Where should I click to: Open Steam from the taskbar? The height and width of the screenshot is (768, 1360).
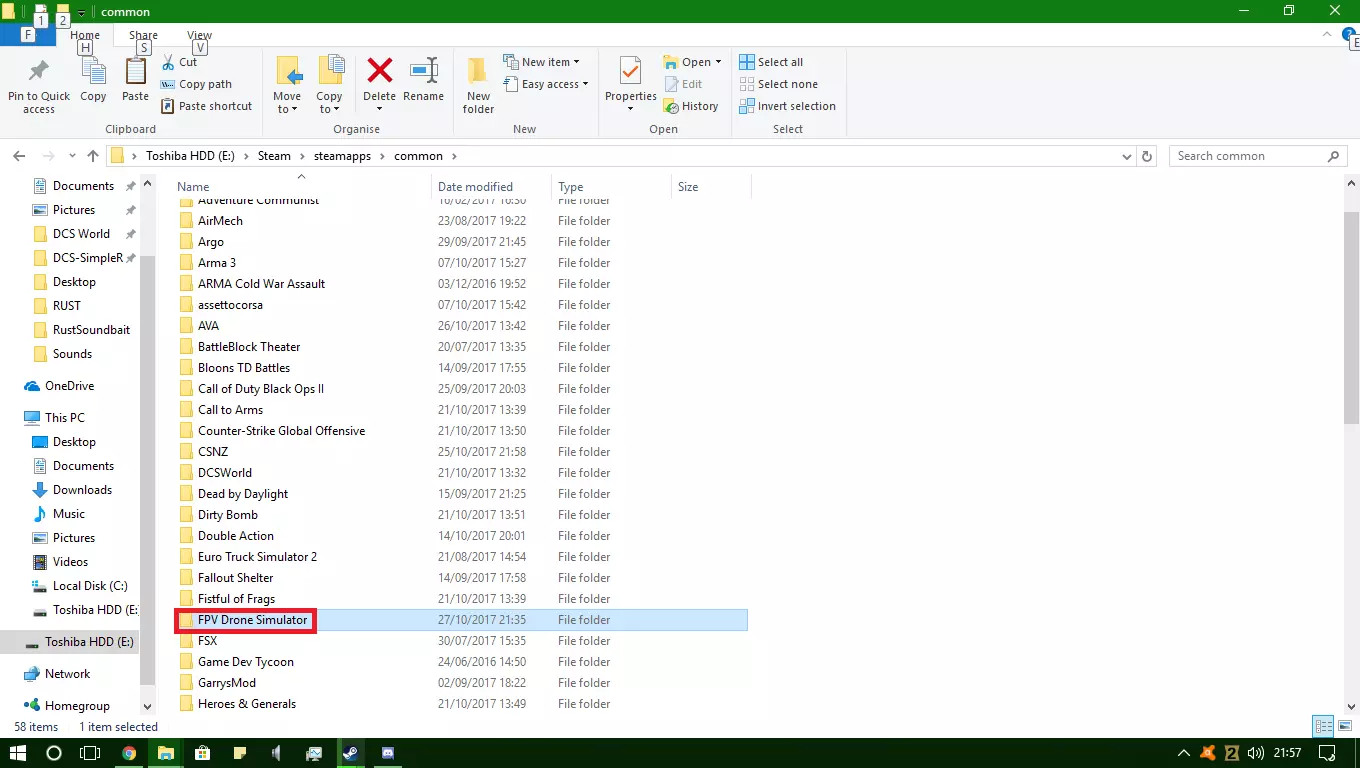(x=350, y=753)
